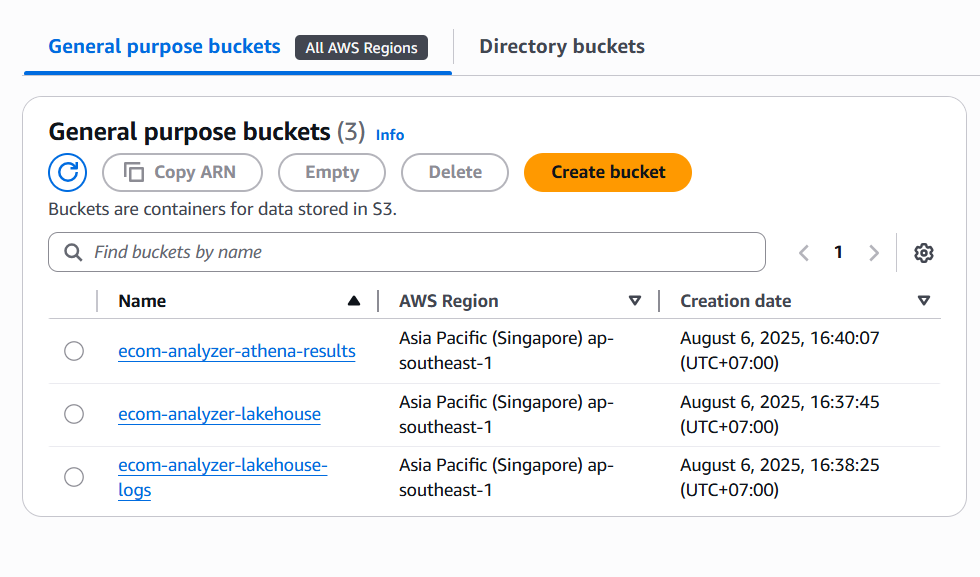Click the magnifier icon in search box

(x=73, y=253)
